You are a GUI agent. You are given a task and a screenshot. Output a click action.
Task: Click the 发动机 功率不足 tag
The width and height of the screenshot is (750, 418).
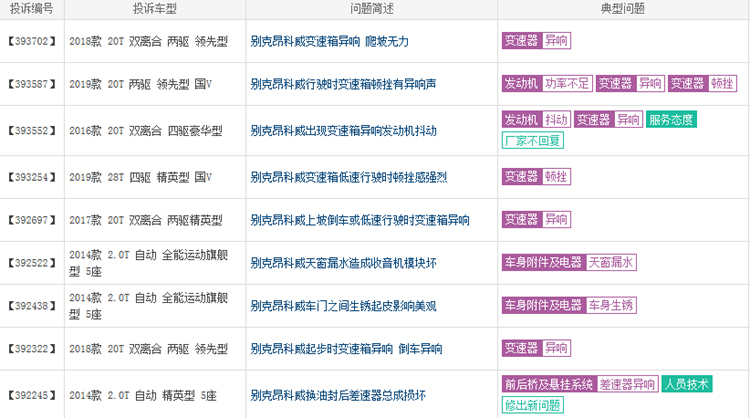coord(547,84)
